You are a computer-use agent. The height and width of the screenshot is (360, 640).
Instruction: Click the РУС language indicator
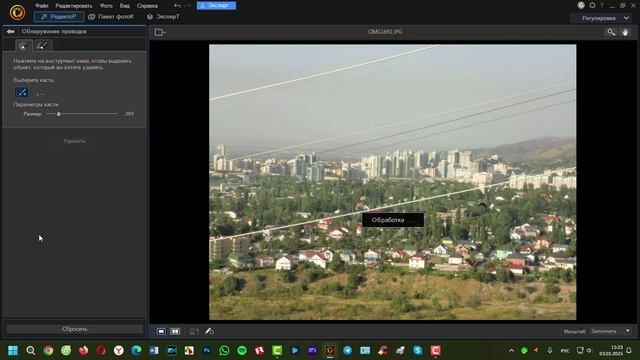tap(565, 351)
